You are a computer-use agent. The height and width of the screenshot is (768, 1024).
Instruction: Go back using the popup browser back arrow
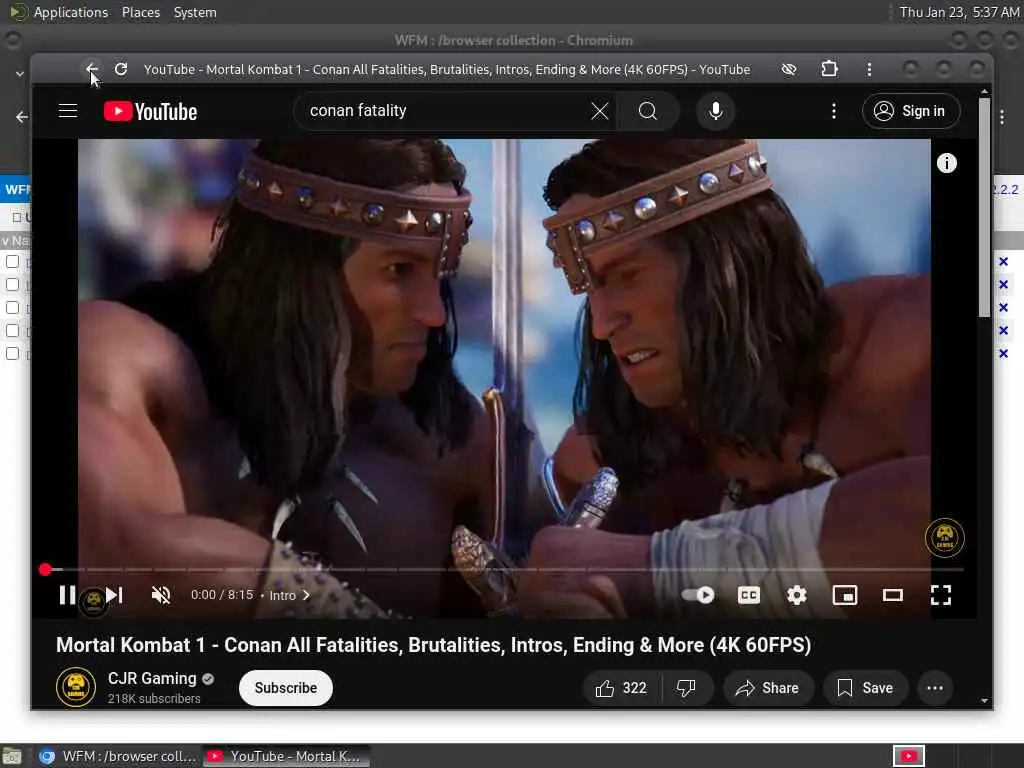click(91, 69)
